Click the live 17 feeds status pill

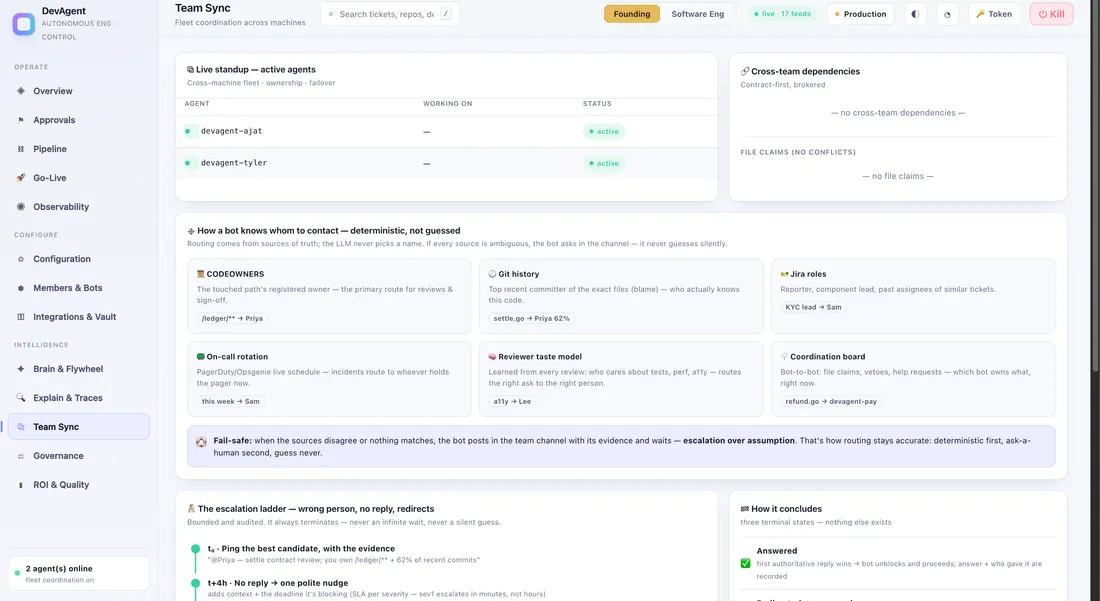pos(782,14)
